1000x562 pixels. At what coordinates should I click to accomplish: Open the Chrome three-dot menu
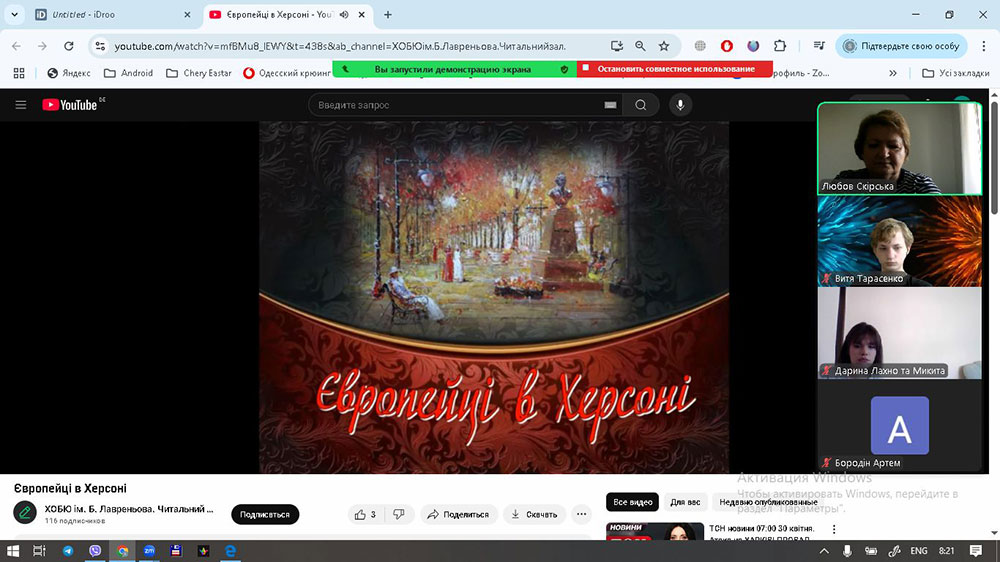point(983,46)
